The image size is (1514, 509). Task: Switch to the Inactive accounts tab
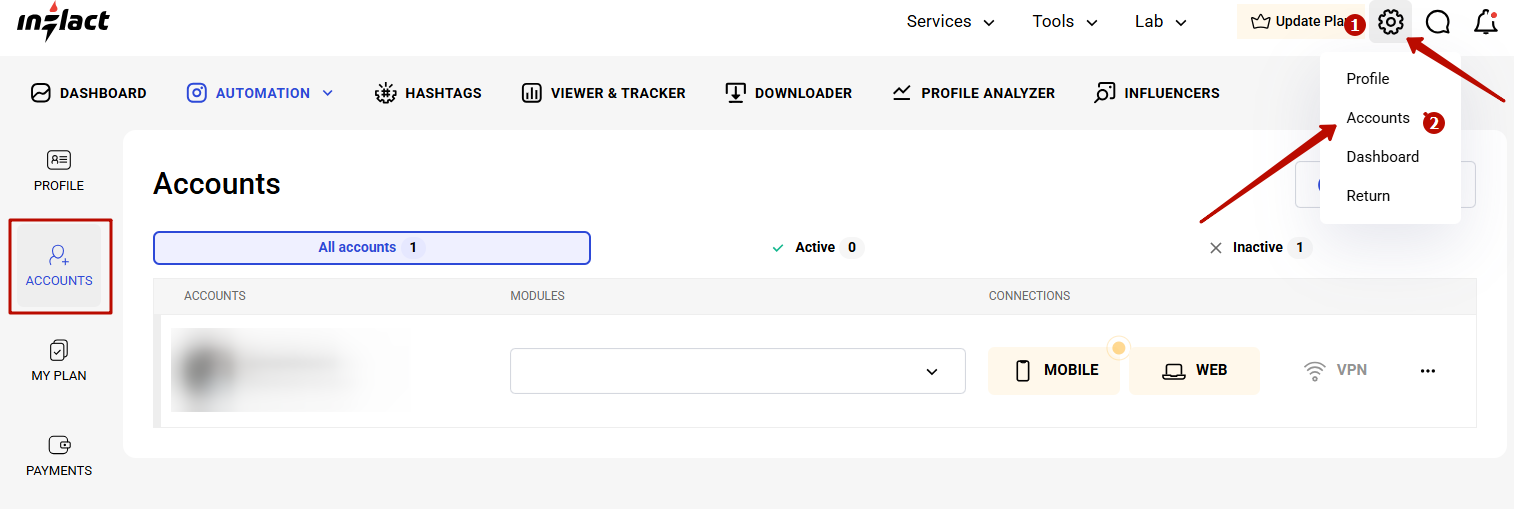click(1258, 248)
